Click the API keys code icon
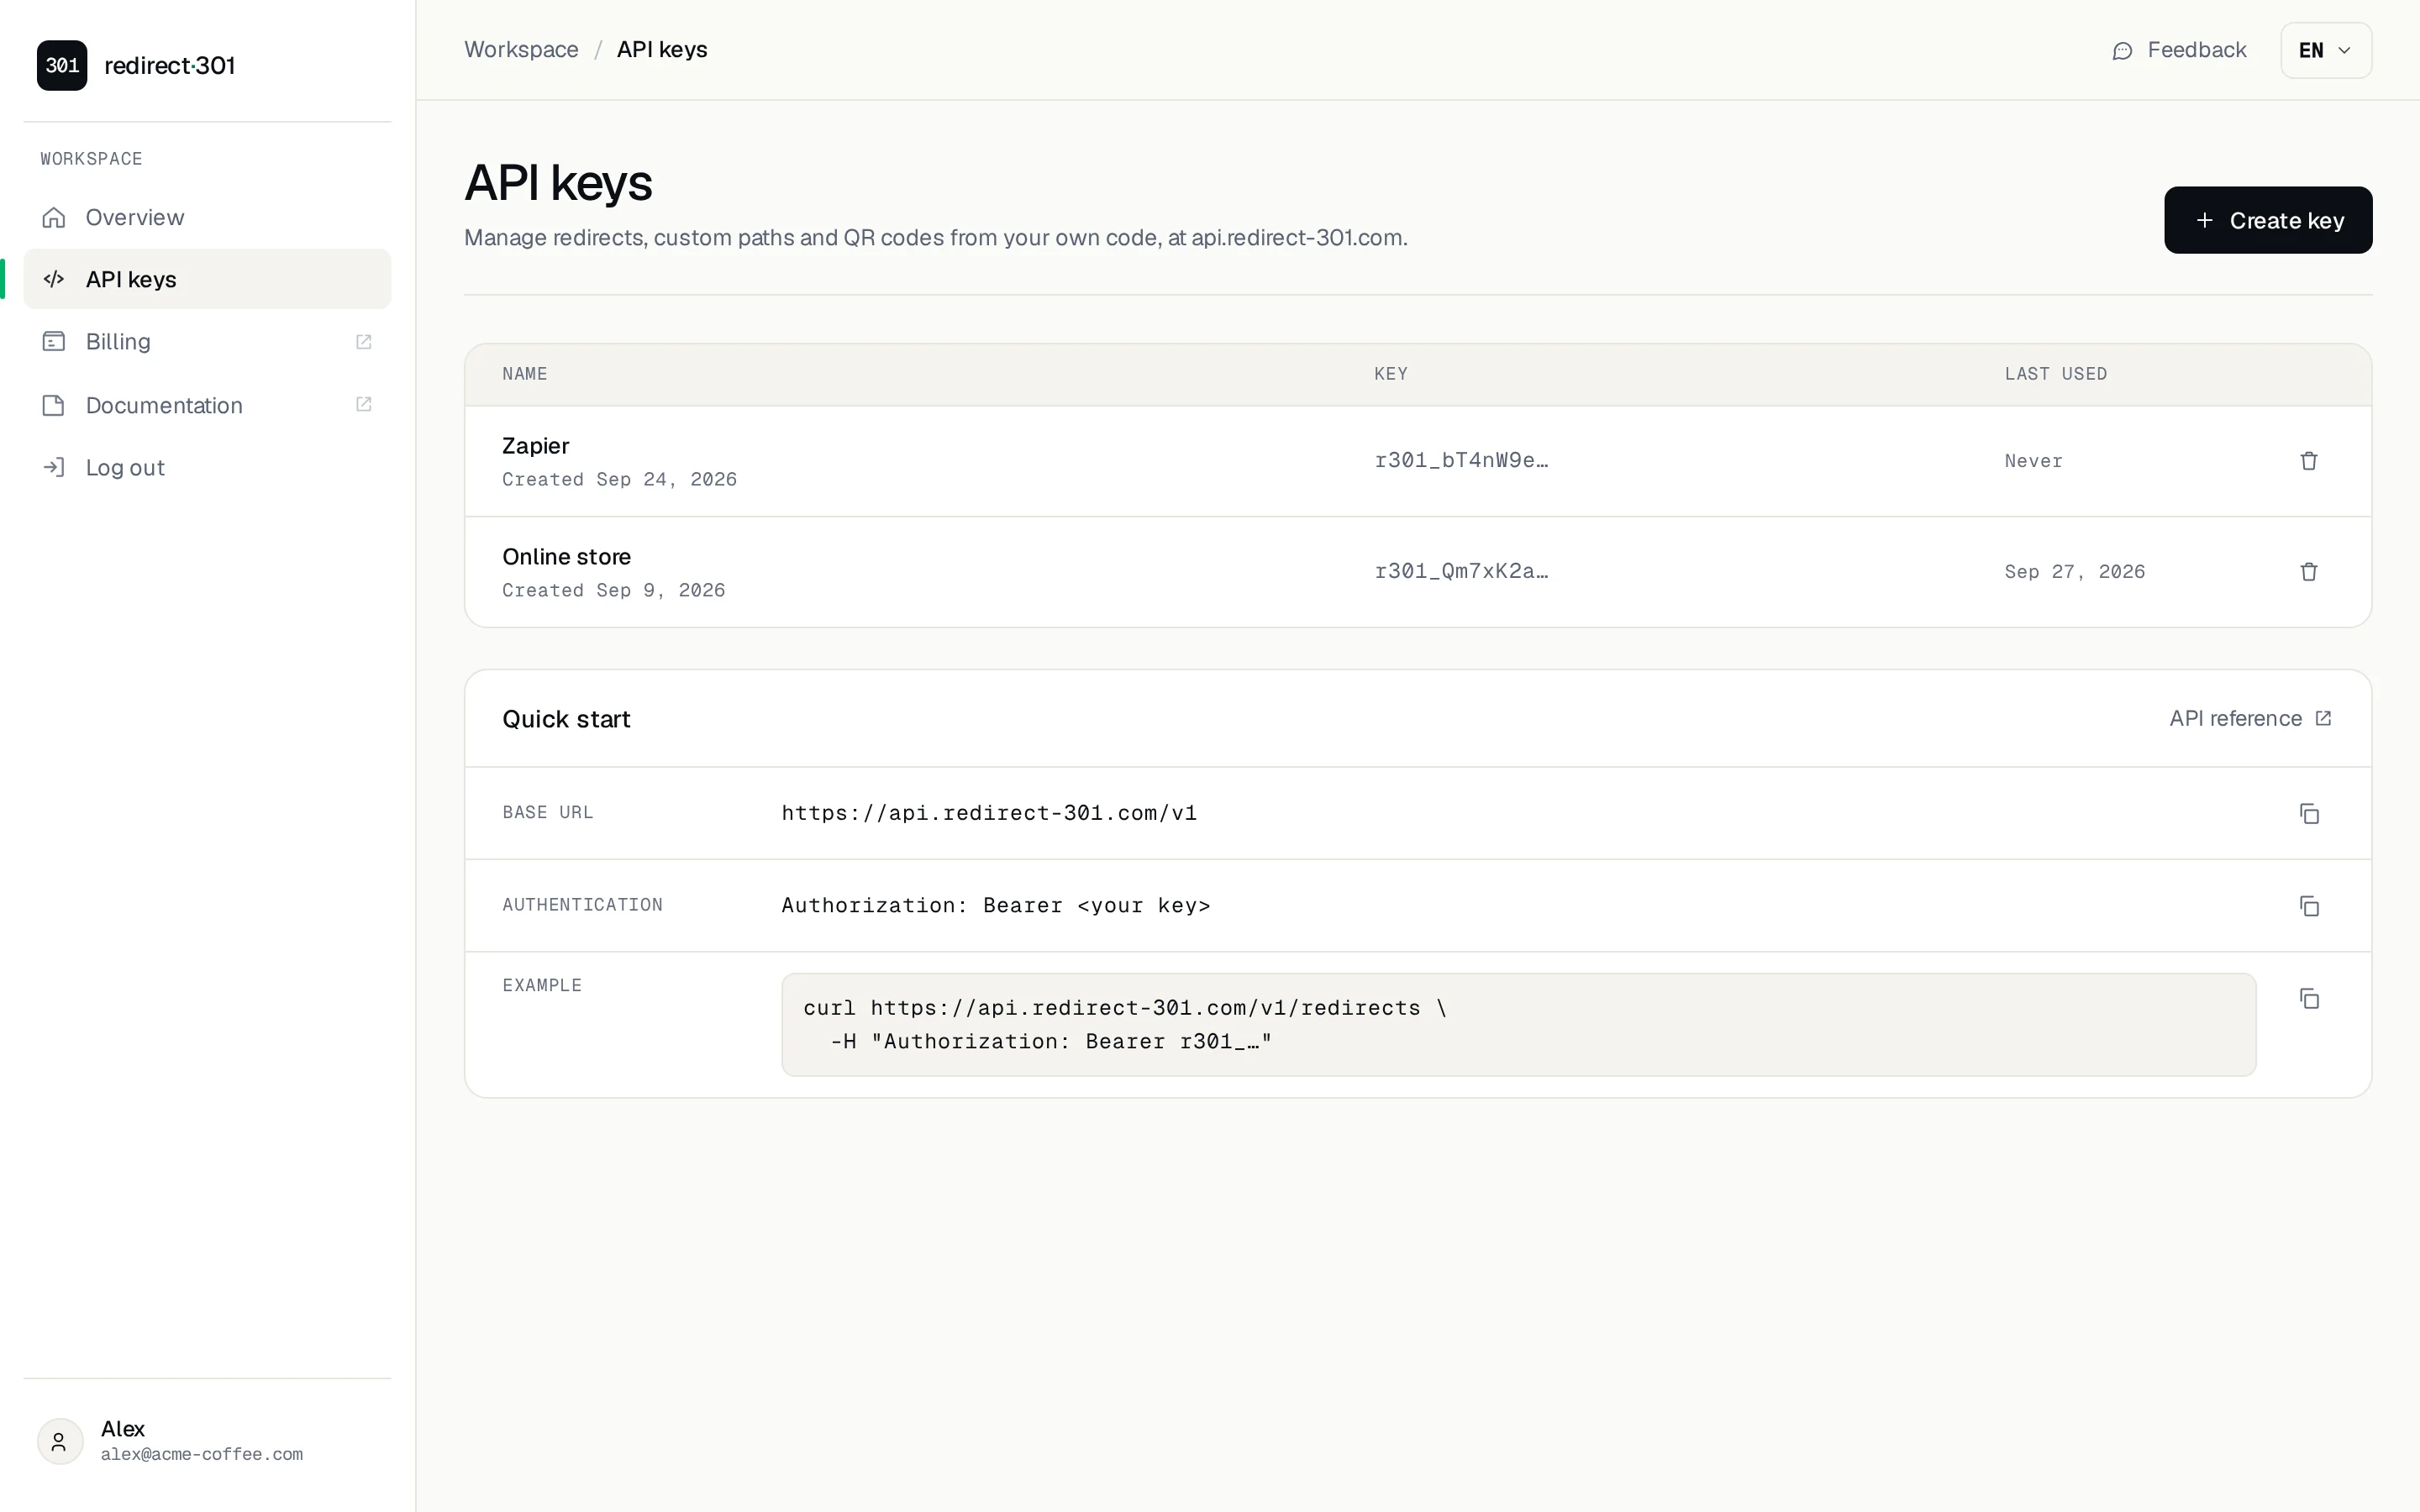Image resolution: width=2420 pixels, height=1512 pixels. pyautogui.click(x=54, y=279)
